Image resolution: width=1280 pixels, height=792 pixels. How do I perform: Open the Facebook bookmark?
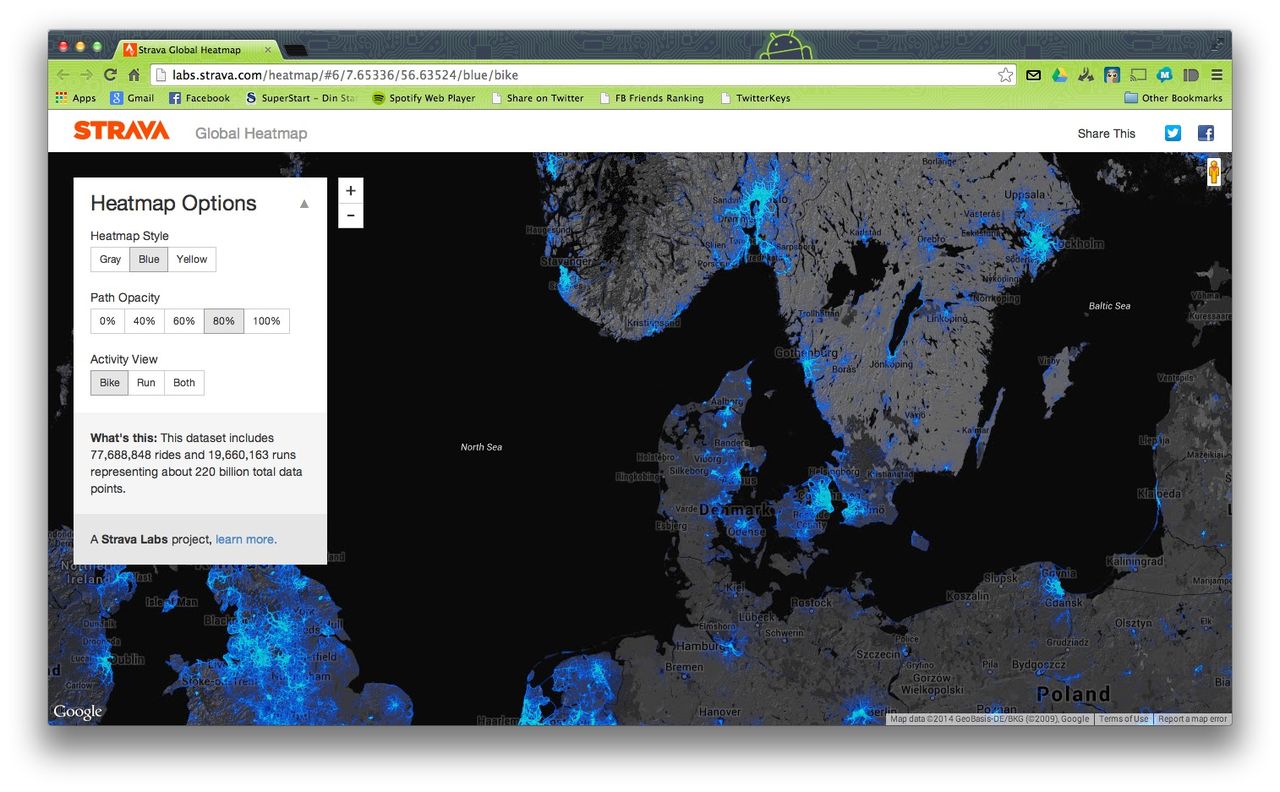click(199, 98)
